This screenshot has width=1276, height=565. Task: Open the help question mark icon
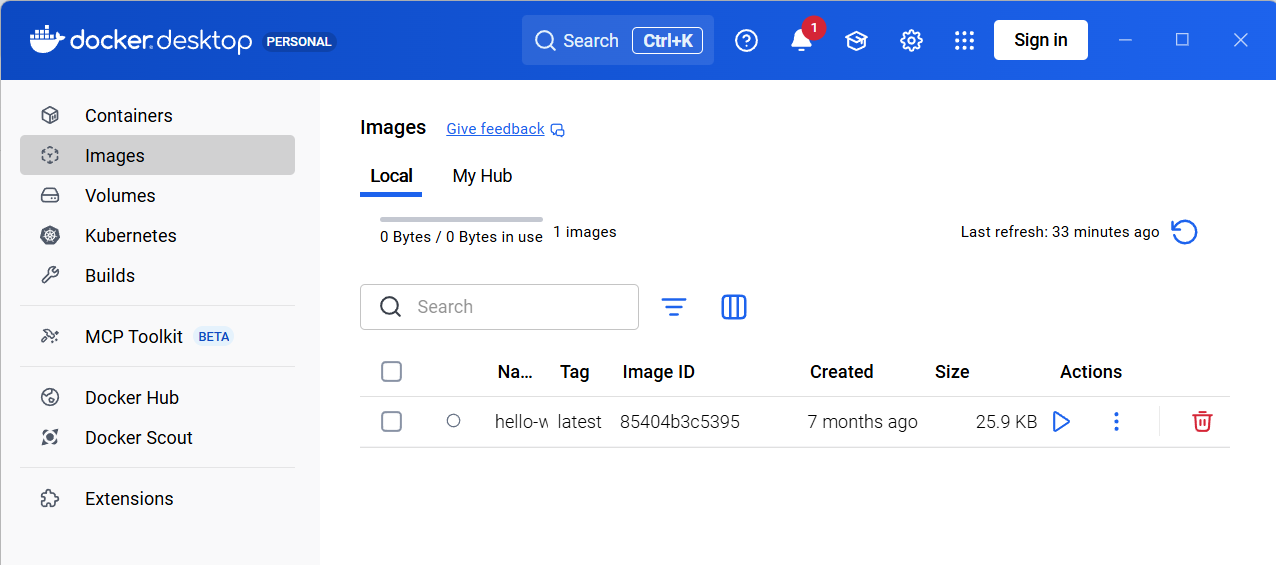[x=747, y=40]
